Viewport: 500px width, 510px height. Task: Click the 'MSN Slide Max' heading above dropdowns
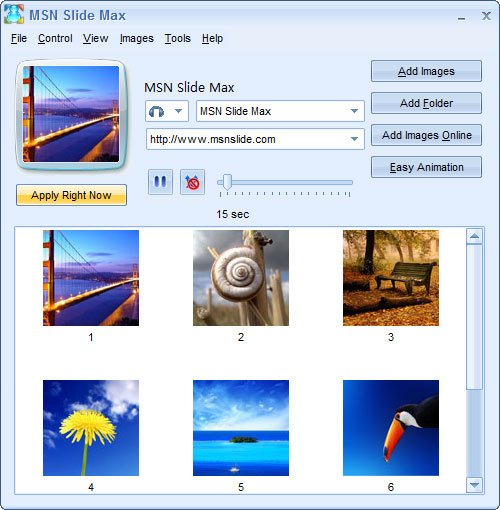(x=189, y=88)
